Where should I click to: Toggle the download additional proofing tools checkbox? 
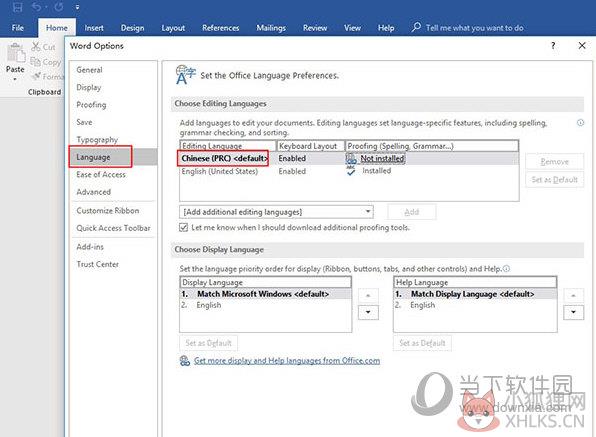(184, 227)
